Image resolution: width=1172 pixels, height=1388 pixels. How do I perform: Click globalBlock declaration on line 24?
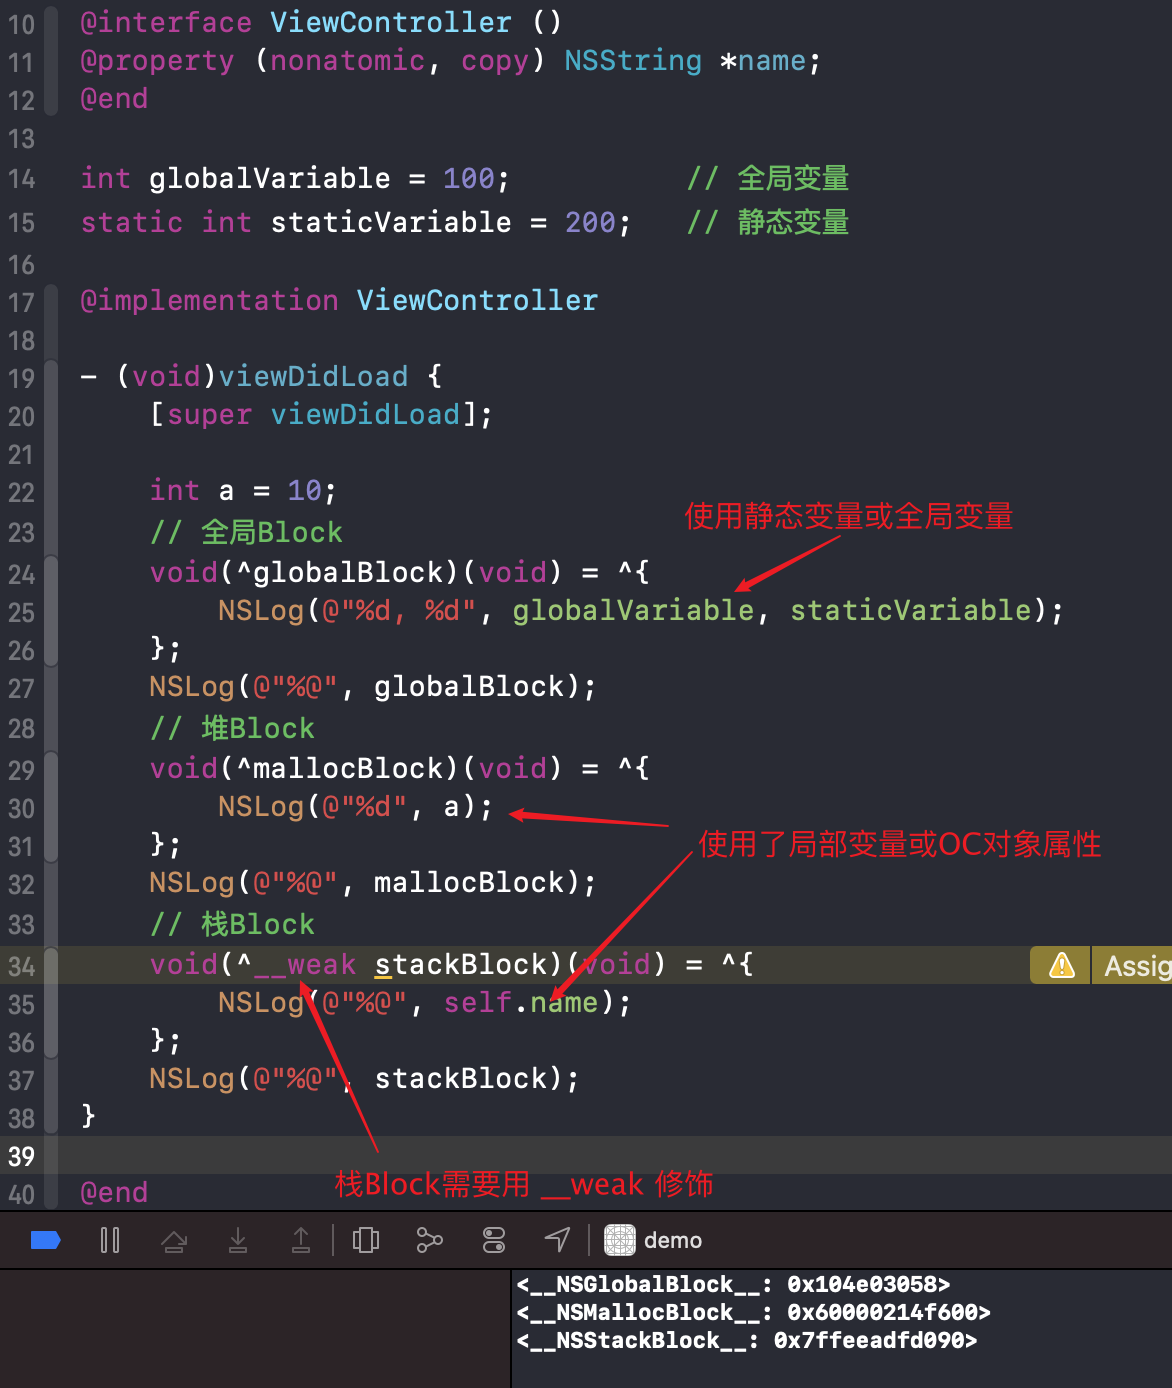coord(348,572)
